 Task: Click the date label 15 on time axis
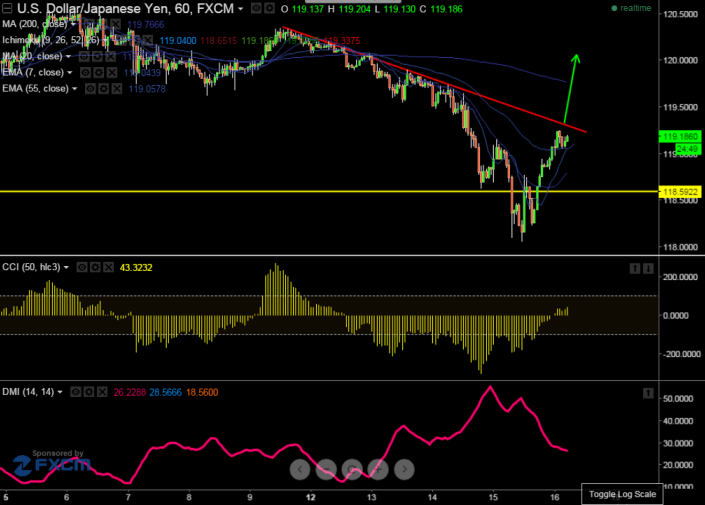click(493, 497)
